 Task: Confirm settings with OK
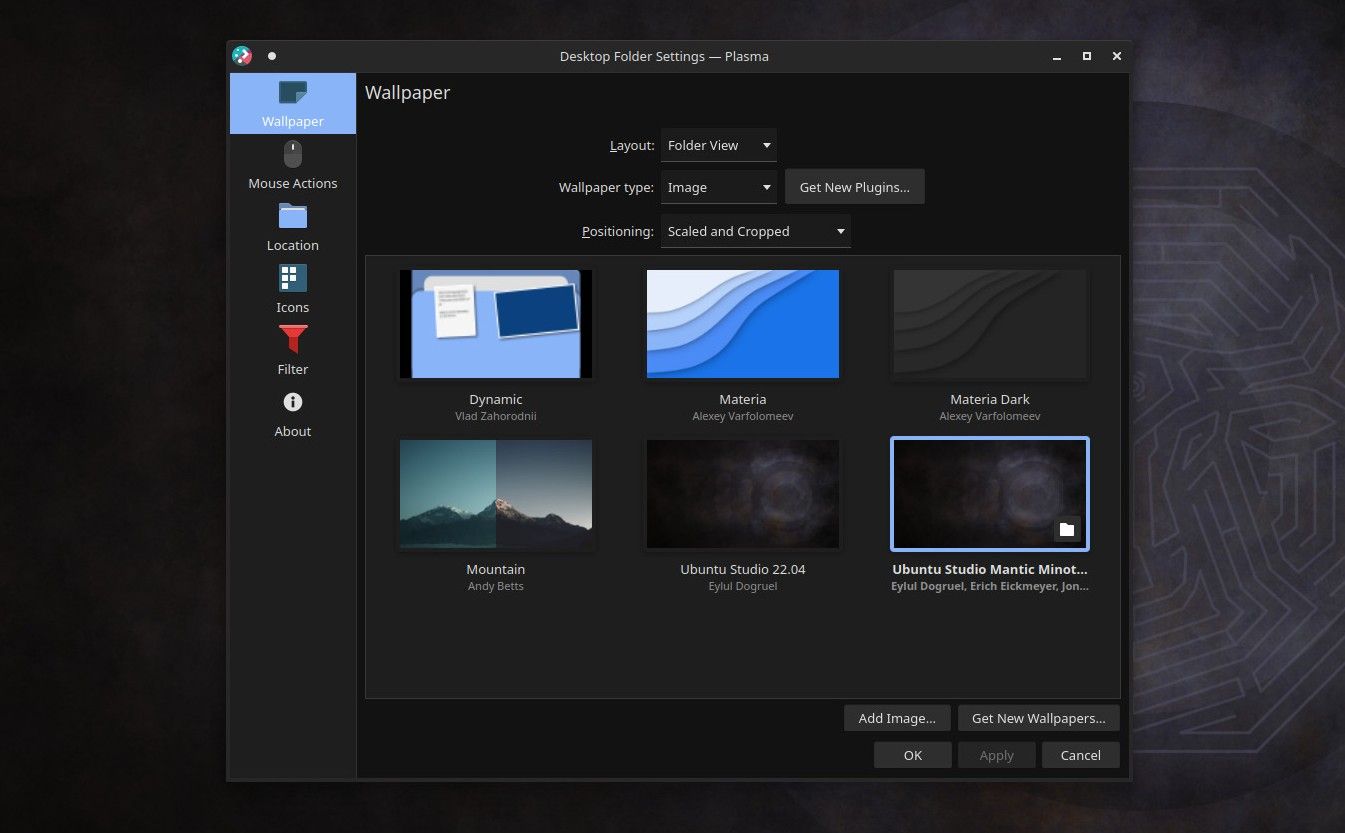pos(912,754)
